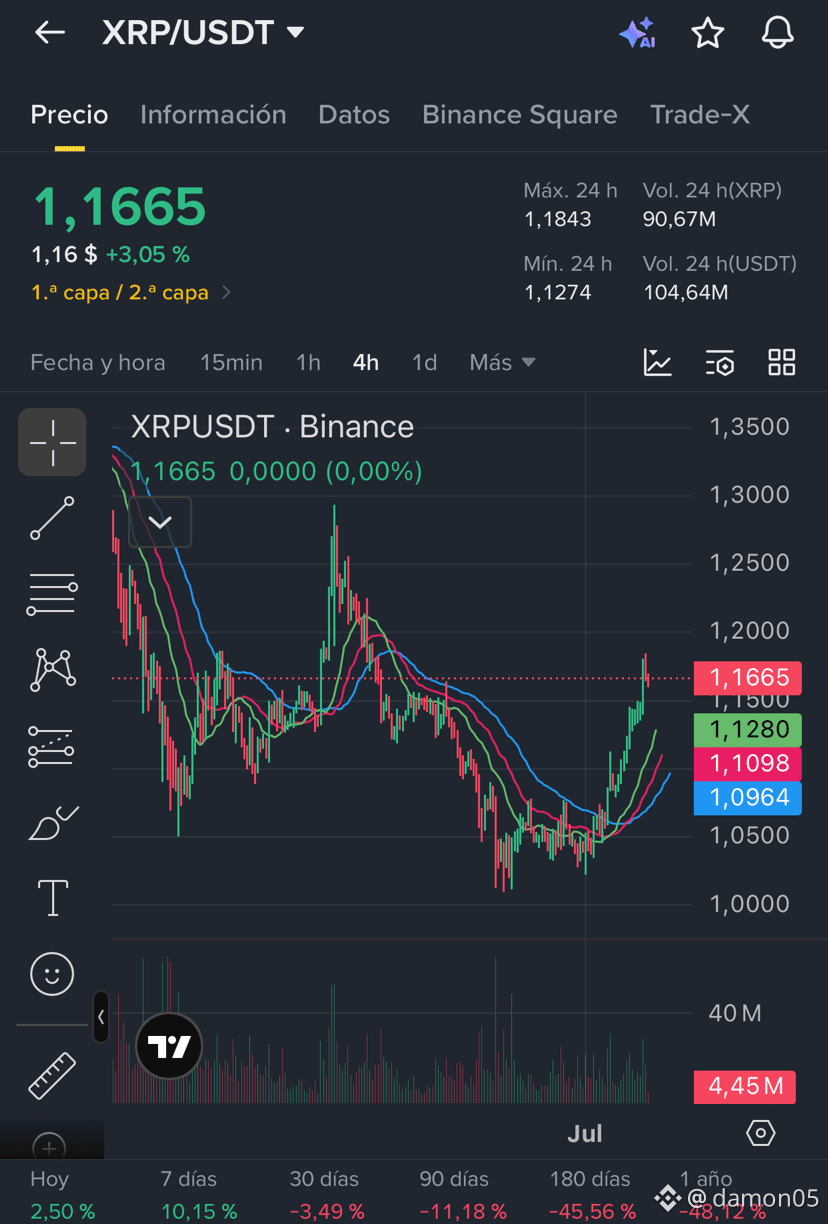Select the Fibonacci retracement lines tool
The height and width of the screenshot is (1224, 828).
click(52, 594)
